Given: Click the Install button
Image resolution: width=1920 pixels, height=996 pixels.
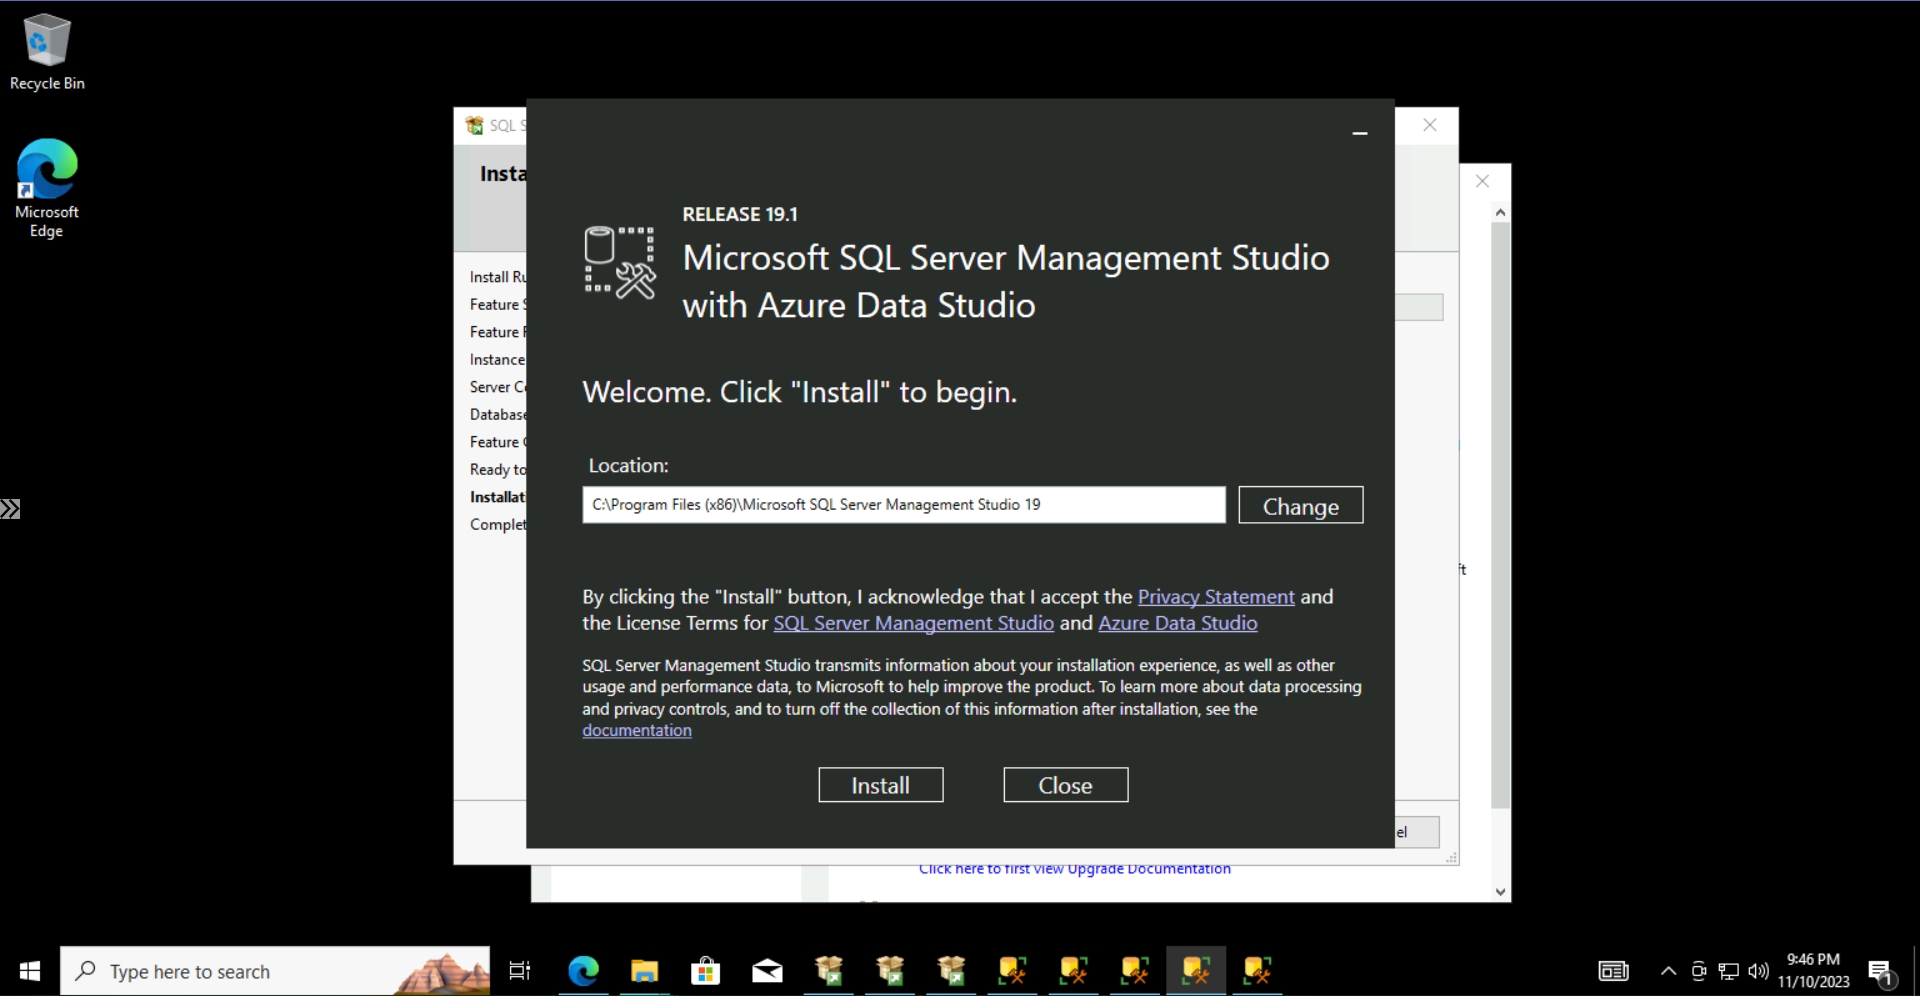Looking at the screenshot, I should coord(880,785).
